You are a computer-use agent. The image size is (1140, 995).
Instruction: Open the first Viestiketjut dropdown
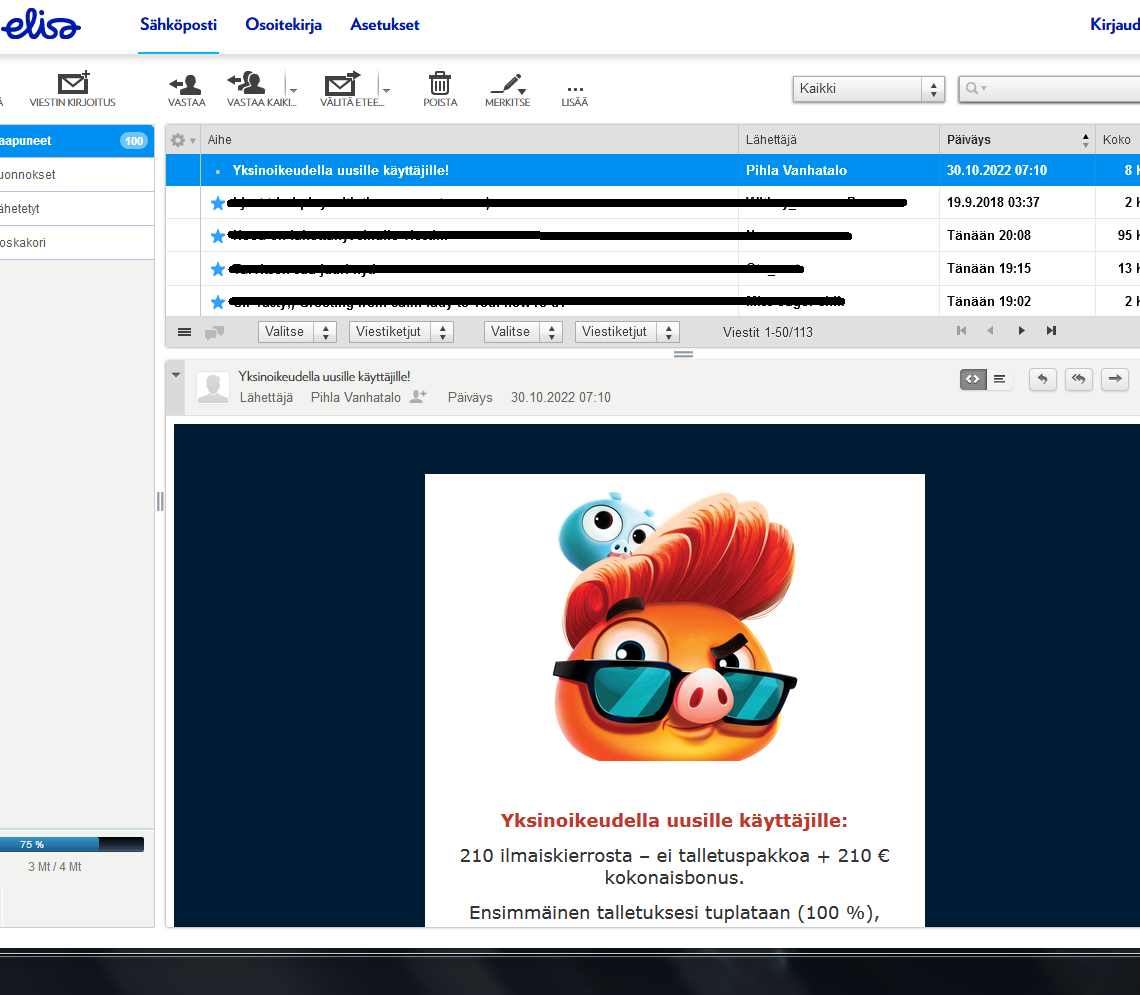click(400, 332)
